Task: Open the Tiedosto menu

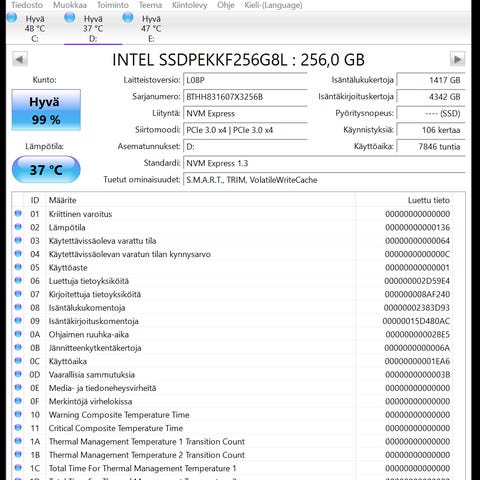Action: coord(27,5)
